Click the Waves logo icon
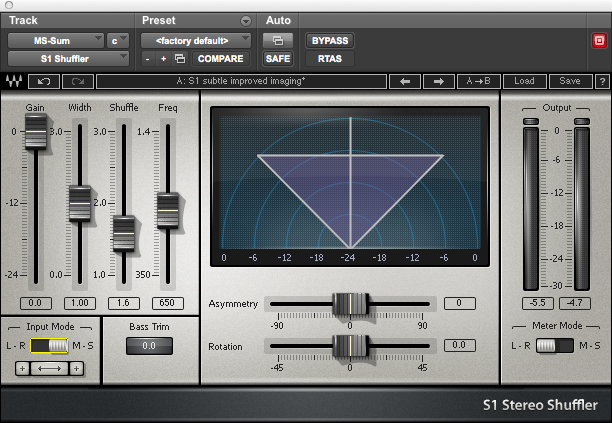 coord(14,81)
